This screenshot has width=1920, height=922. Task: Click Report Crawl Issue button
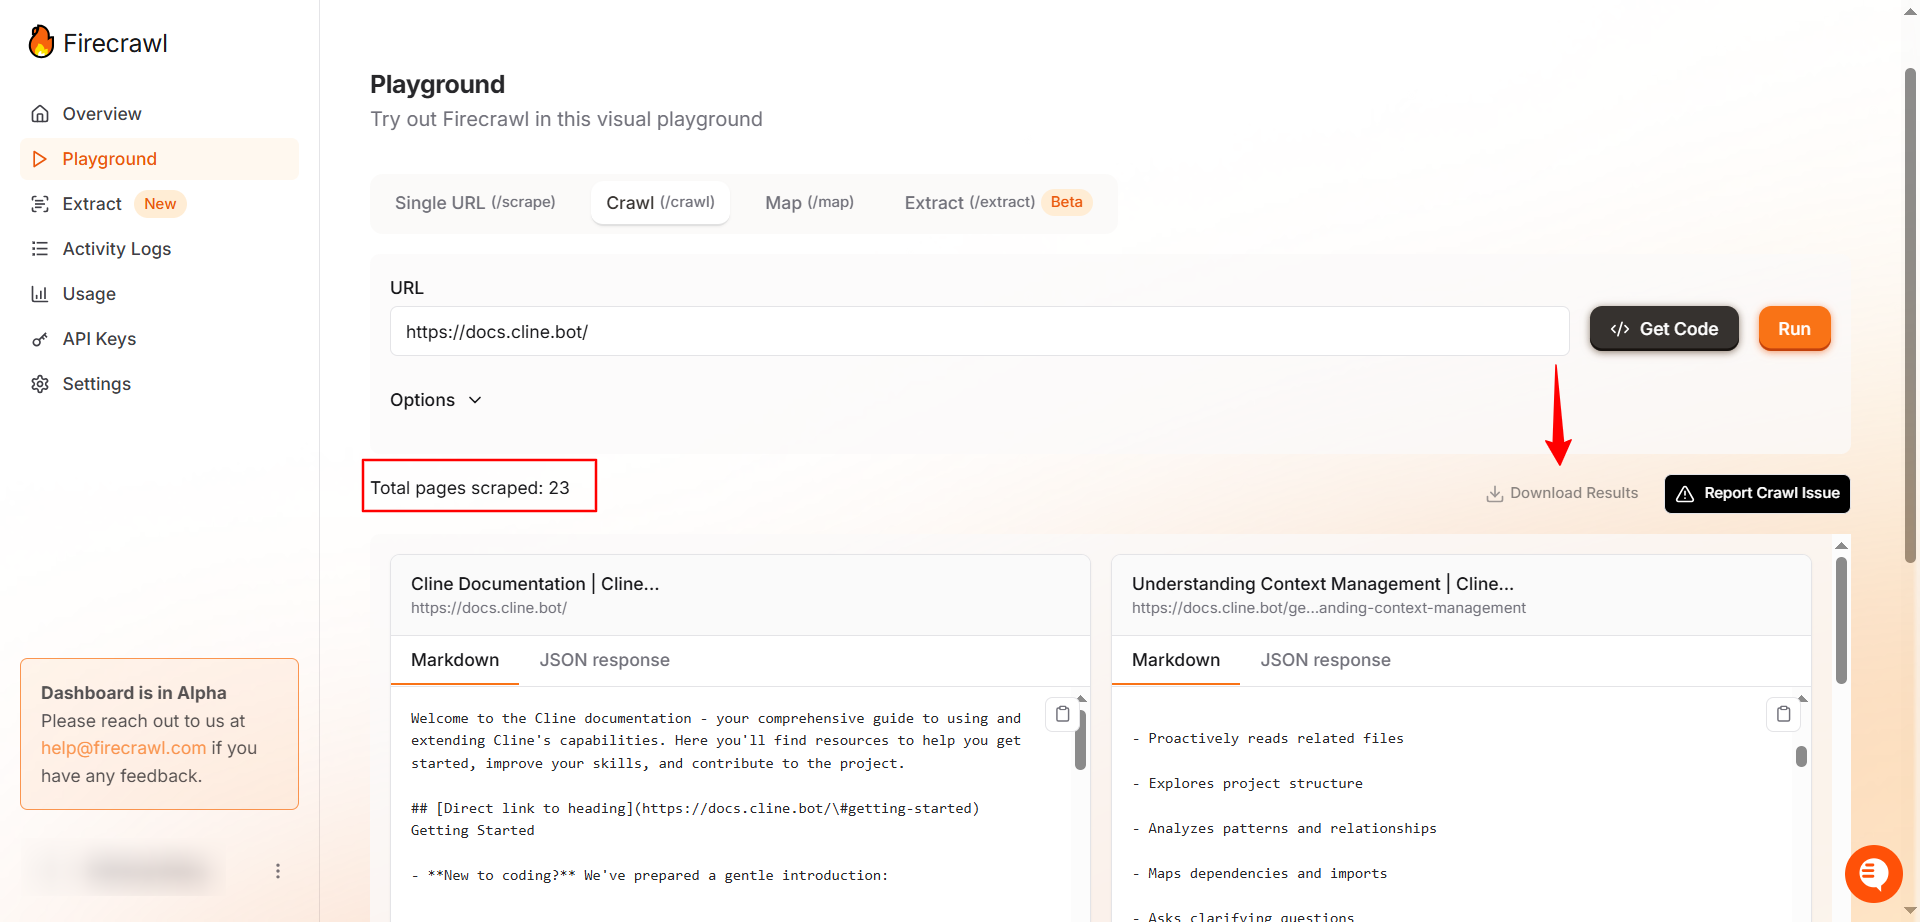click(1757, 494)
